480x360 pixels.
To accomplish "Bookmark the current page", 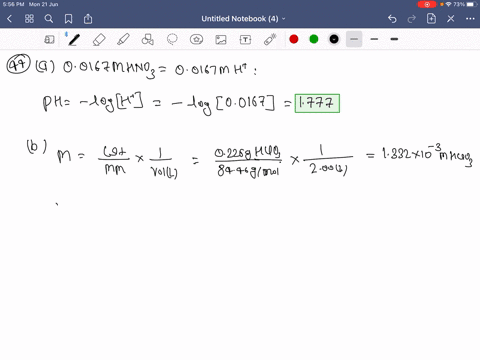I will click(68, 19).
